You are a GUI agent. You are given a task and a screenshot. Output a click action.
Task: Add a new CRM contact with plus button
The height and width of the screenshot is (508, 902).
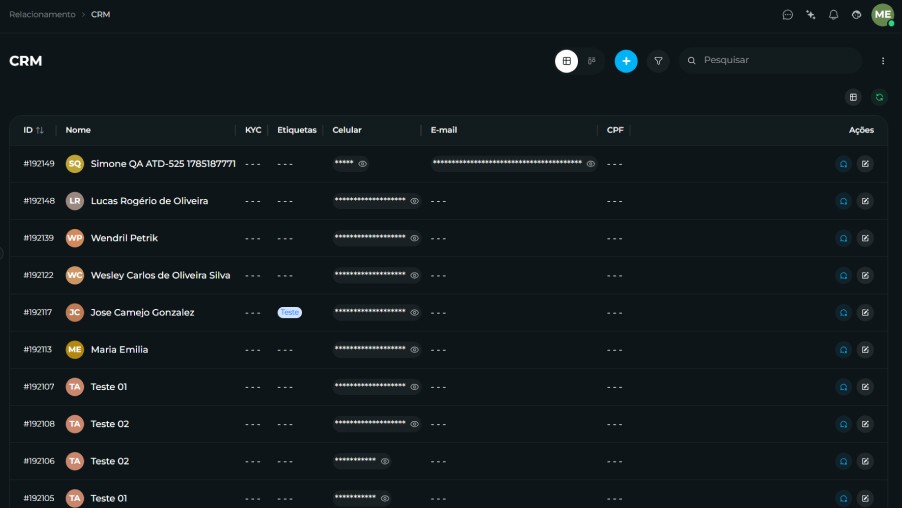pyautogui.click(x=626, y=61)
